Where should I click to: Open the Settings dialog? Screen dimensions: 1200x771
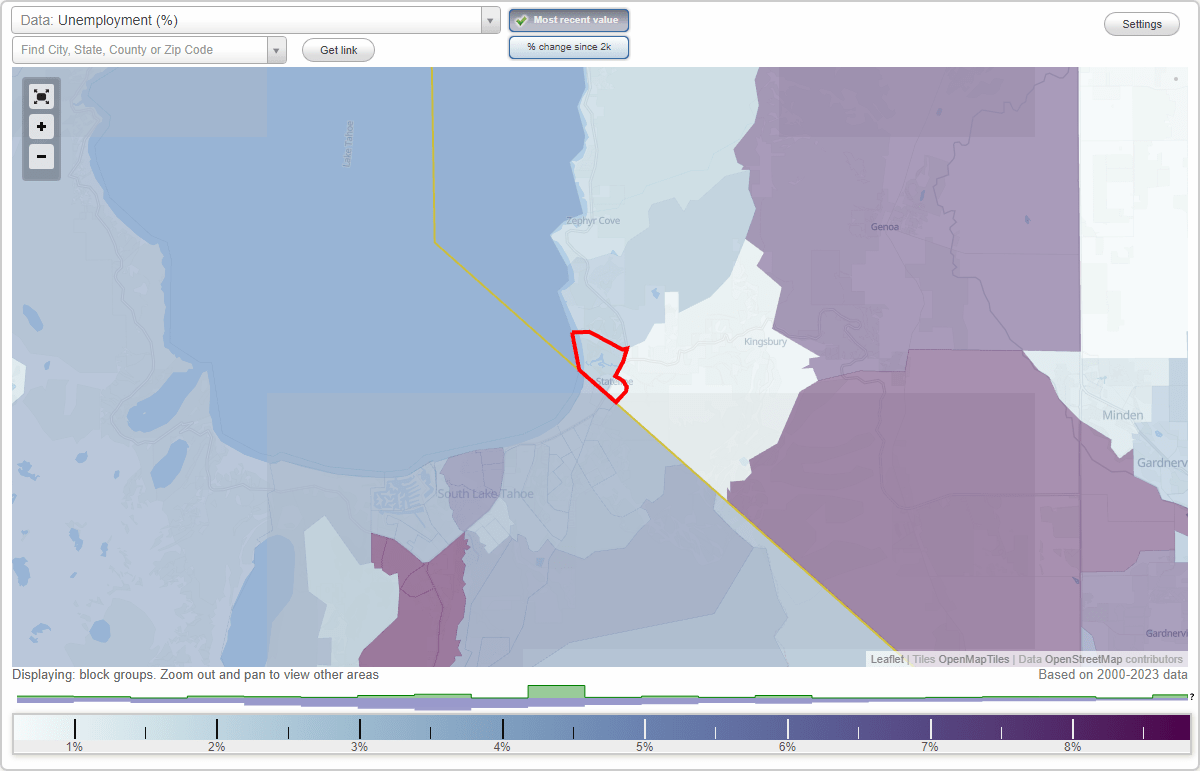1141,23
